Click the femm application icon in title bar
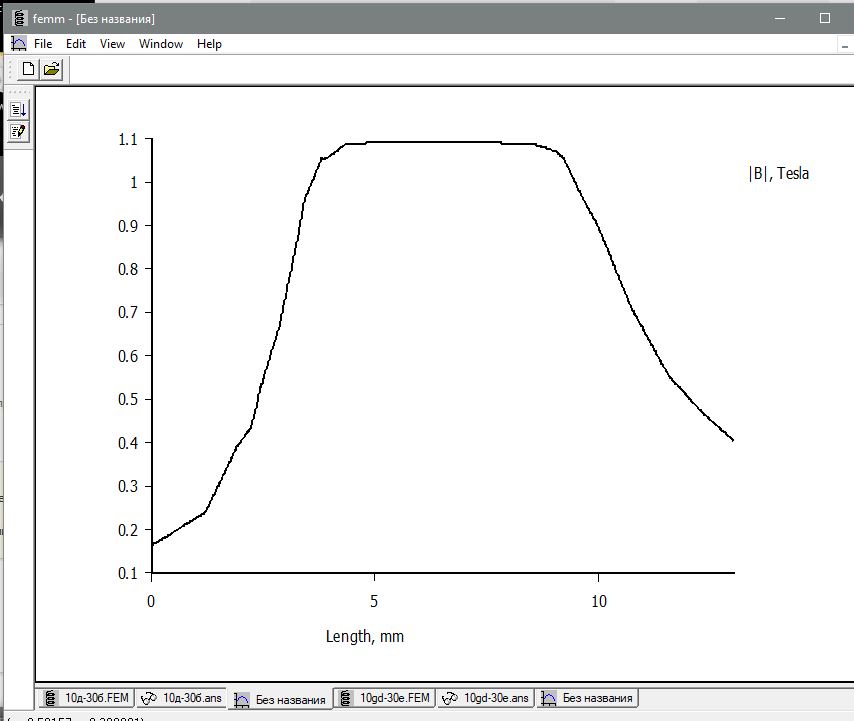The width and height of the screenshot is (854, 721). pyautogui.click(x=19, y=19)
